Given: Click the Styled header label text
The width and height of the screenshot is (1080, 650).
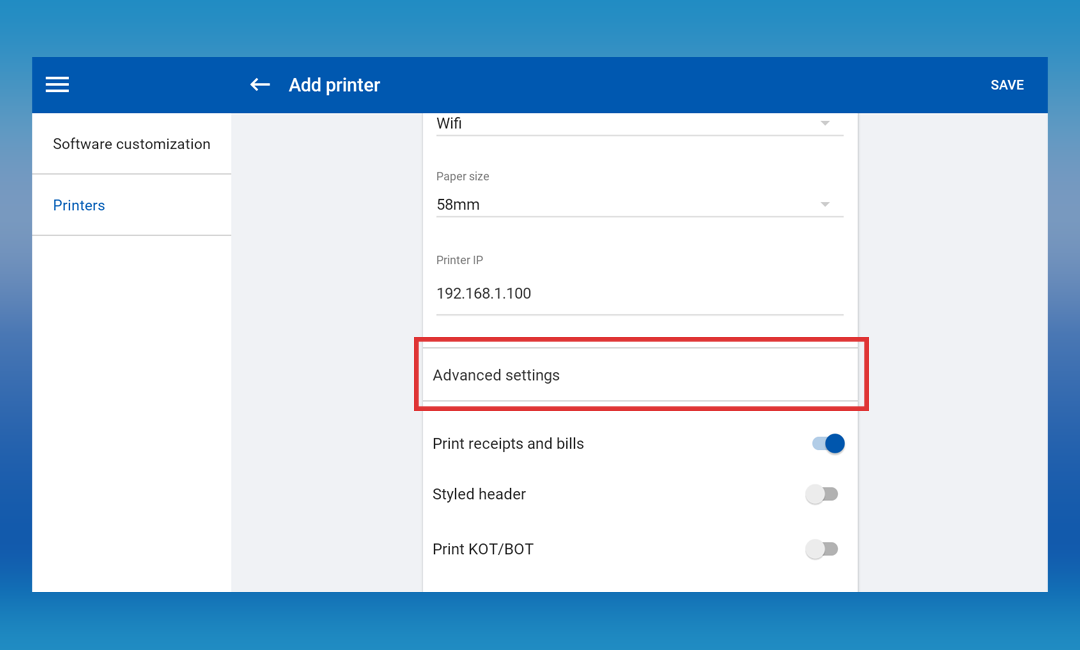Looking at the screenshot, I should 479,494.
